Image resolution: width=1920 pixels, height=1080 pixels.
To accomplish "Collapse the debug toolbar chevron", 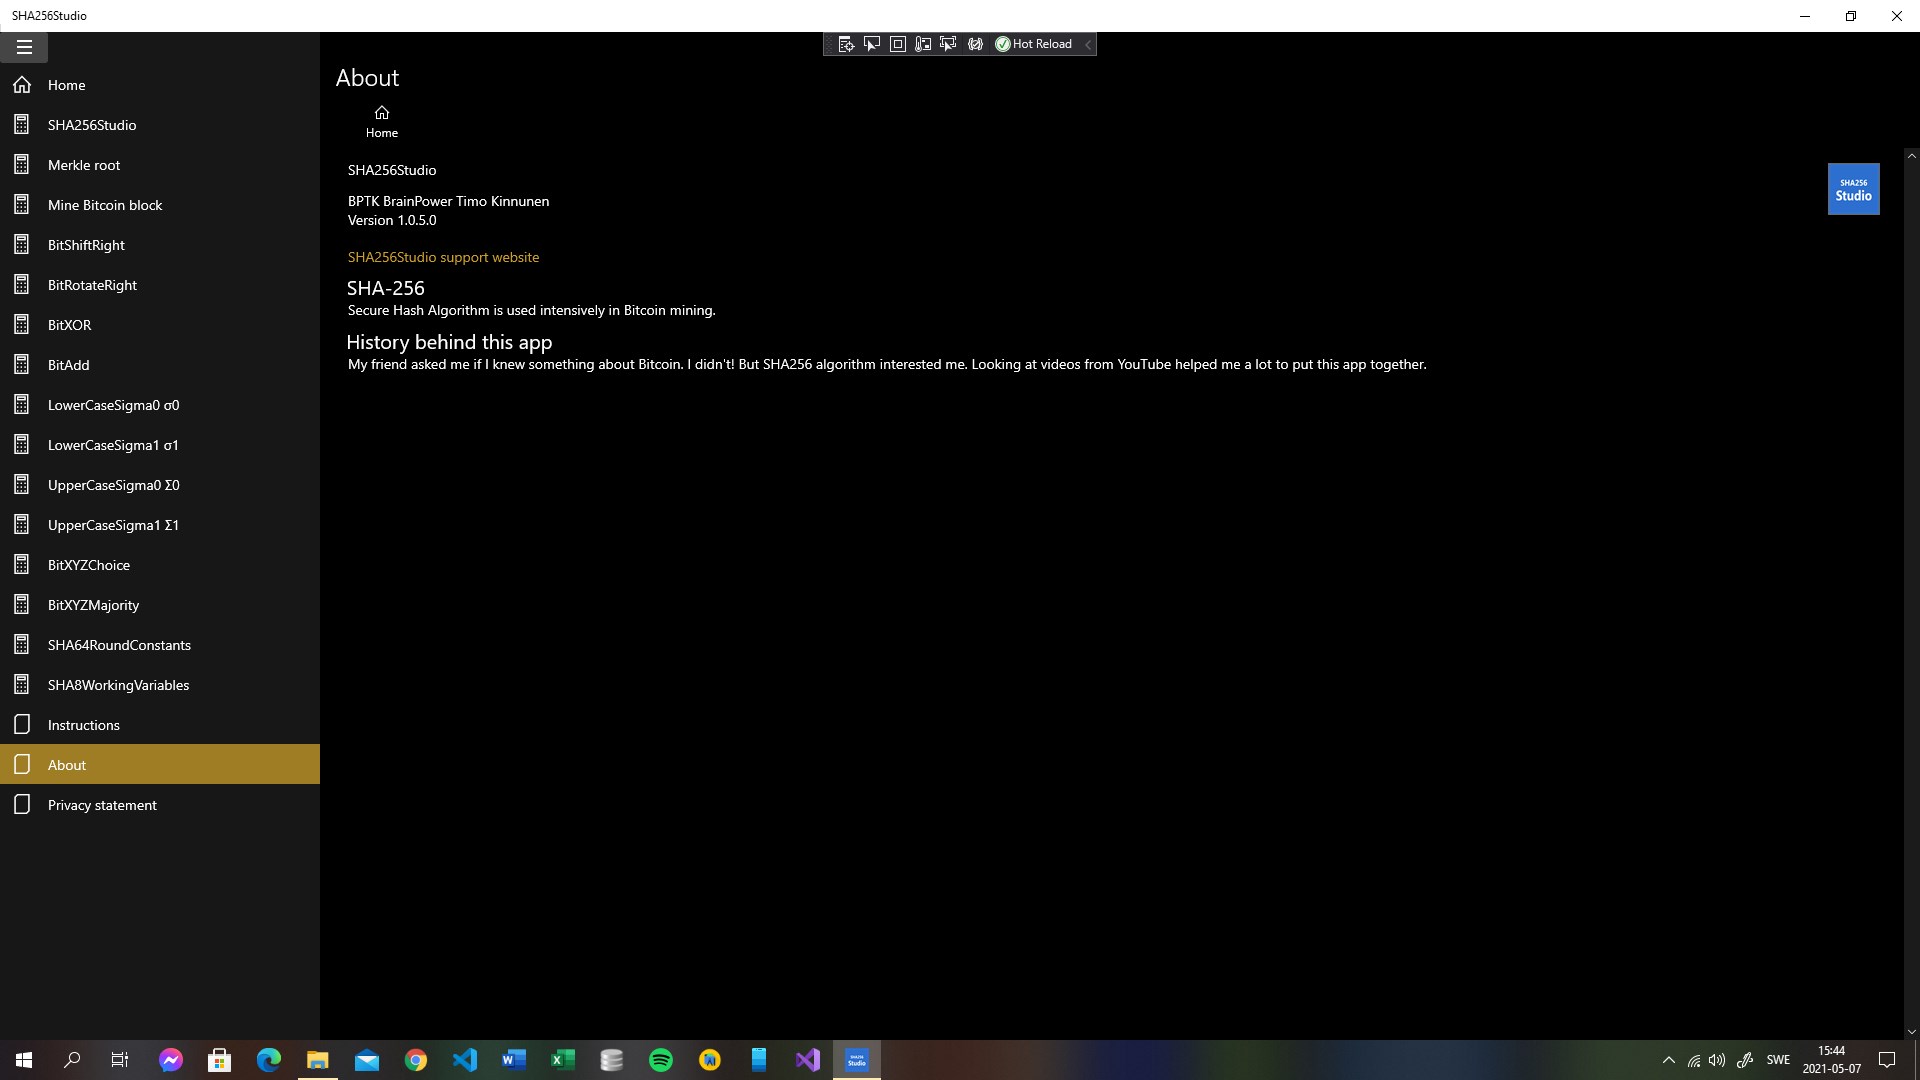I will click(1088, 44).
